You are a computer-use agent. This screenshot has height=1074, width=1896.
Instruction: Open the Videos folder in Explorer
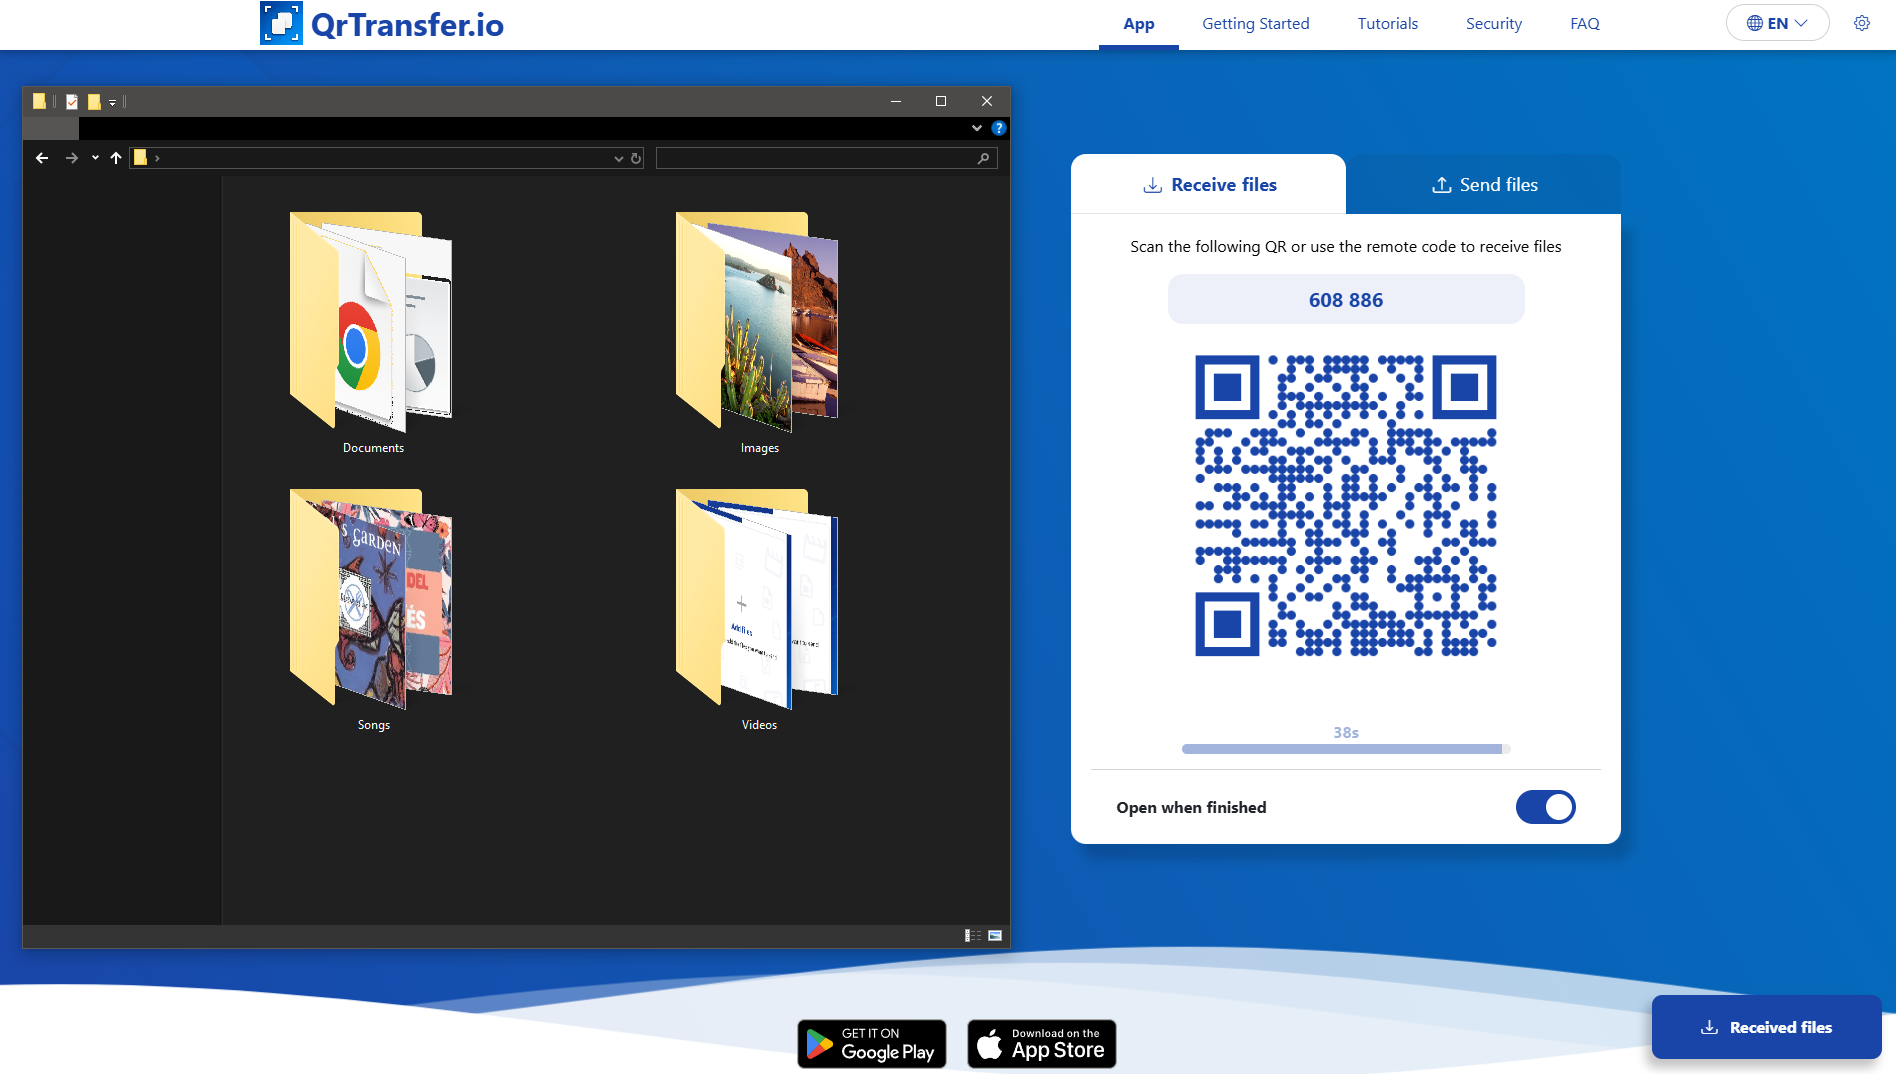pos(759,610)
